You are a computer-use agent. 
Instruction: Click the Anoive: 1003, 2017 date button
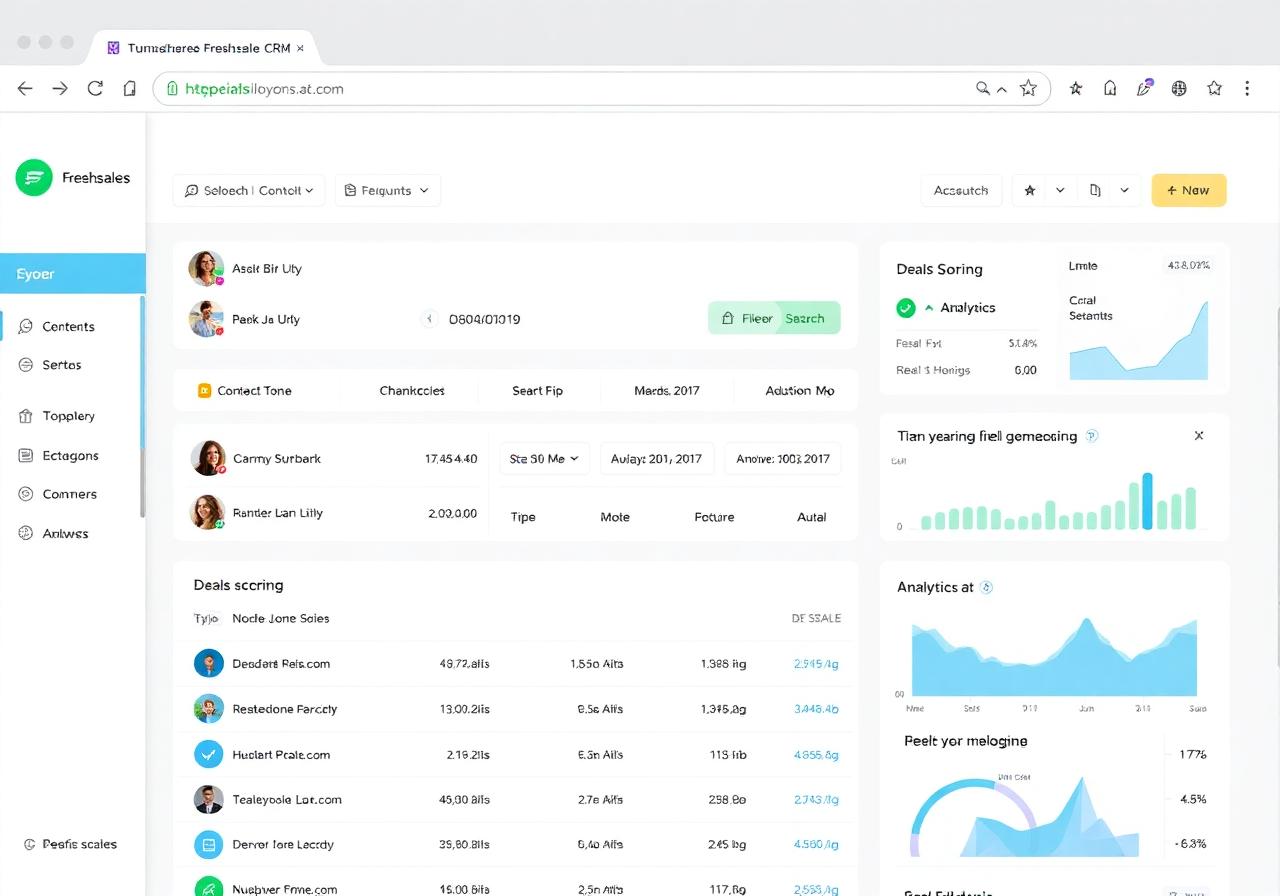pyautogui.click(x=783, y=458)
